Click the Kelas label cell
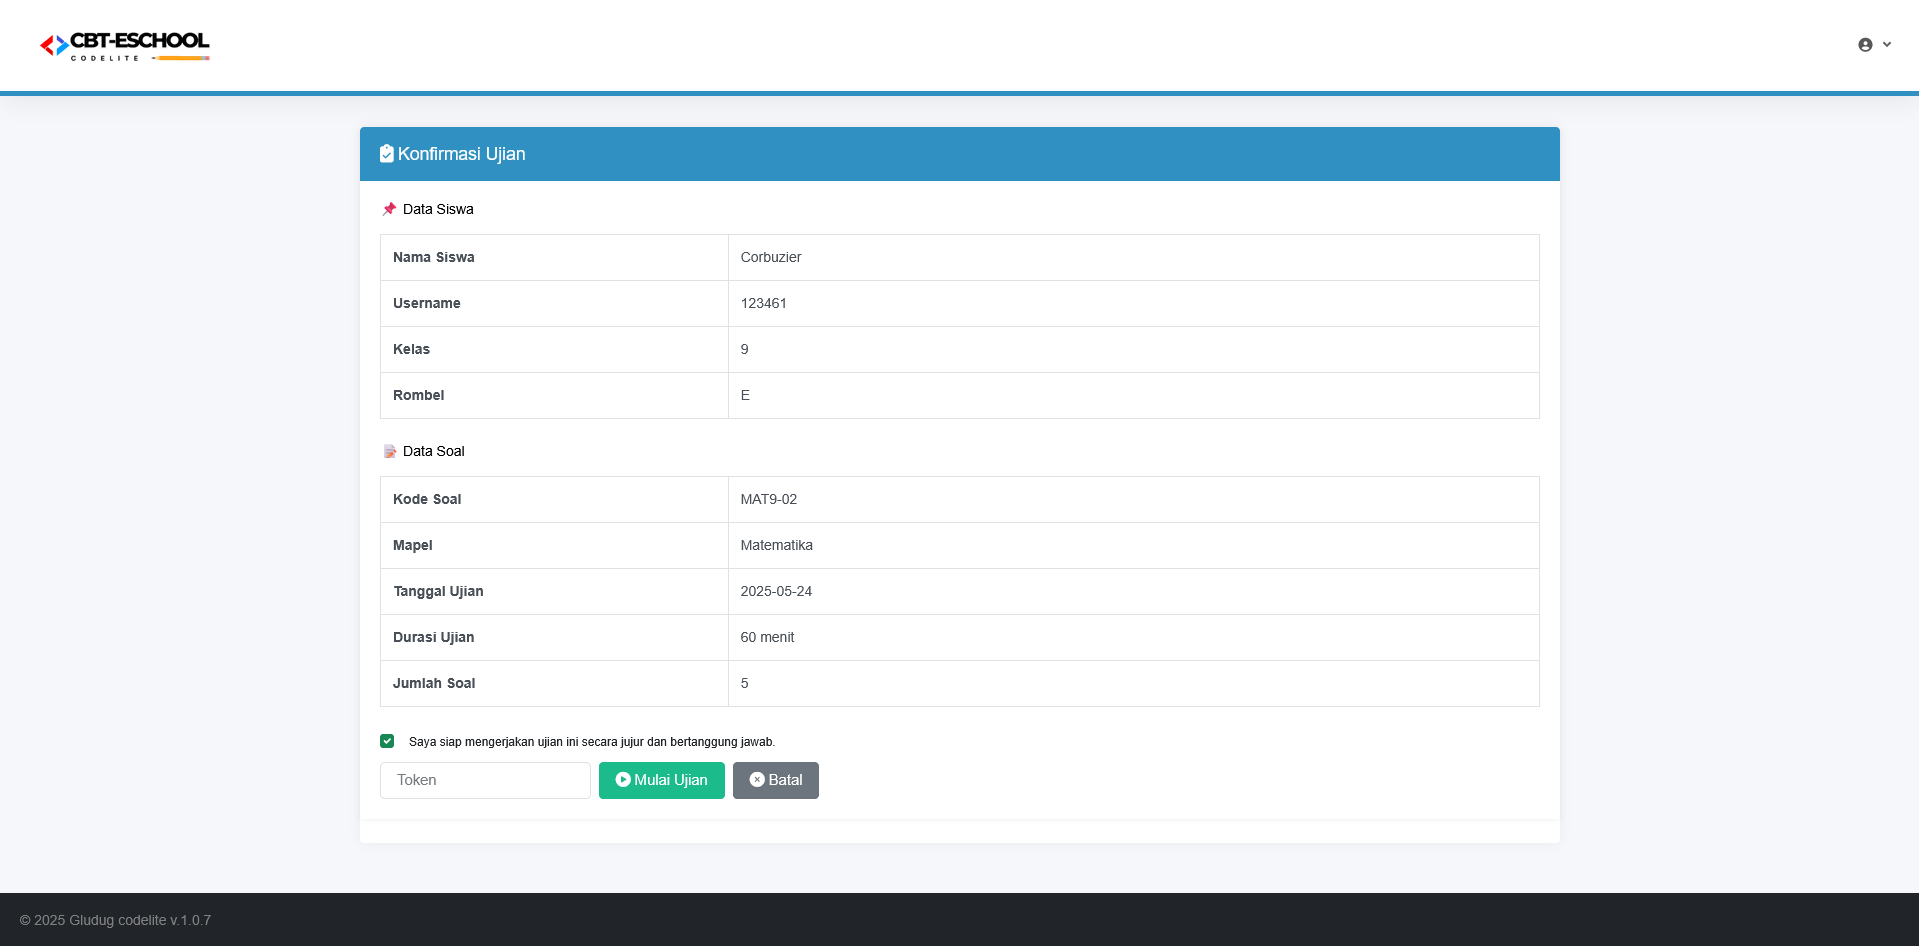Screen dimensions: 1919x946 (554, 349)
